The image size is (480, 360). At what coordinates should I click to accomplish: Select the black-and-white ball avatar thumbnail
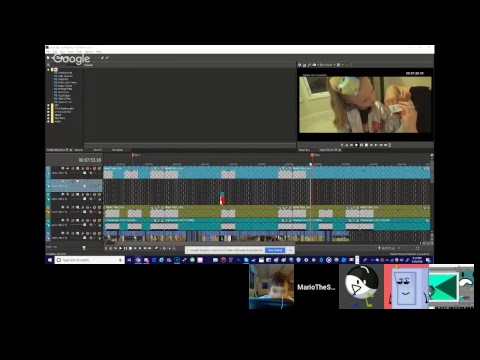tap(361, 287)
